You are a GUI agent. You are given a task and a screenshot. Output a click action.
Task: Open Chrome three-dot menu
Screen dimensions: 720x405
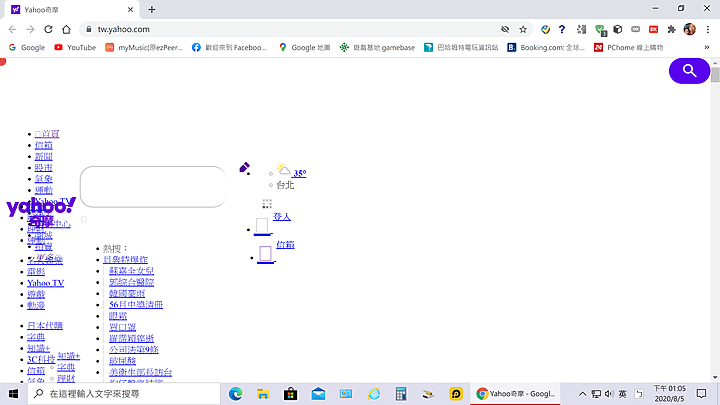tap(708, 29)
